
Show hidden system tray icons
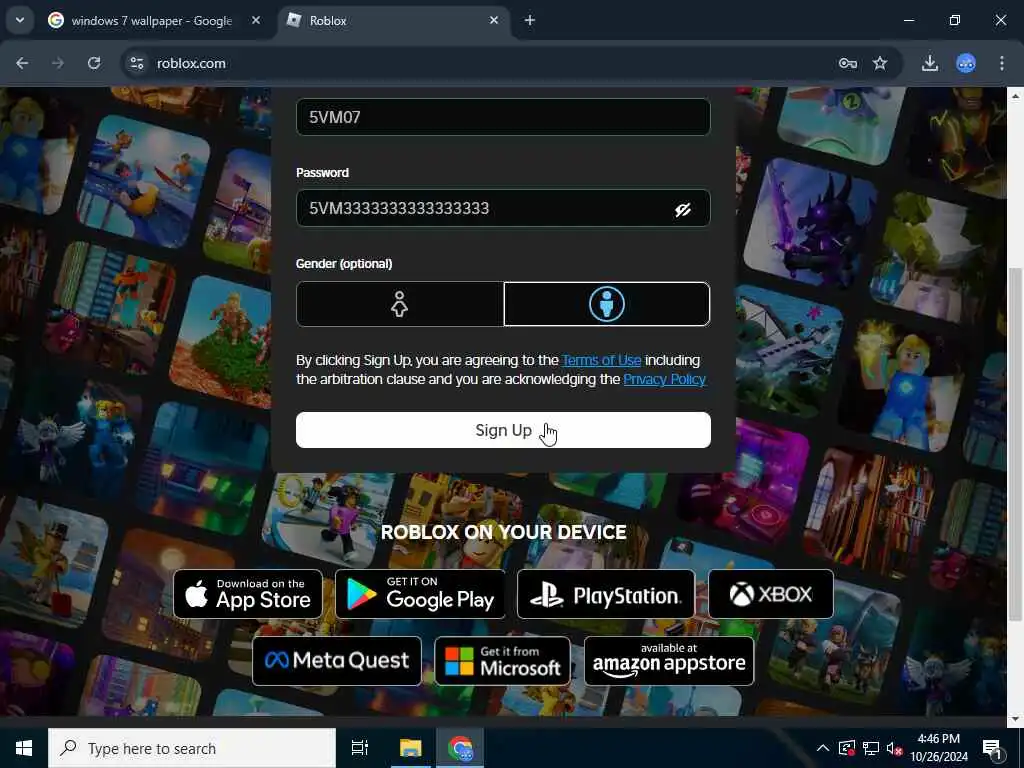tap(823, 748)
